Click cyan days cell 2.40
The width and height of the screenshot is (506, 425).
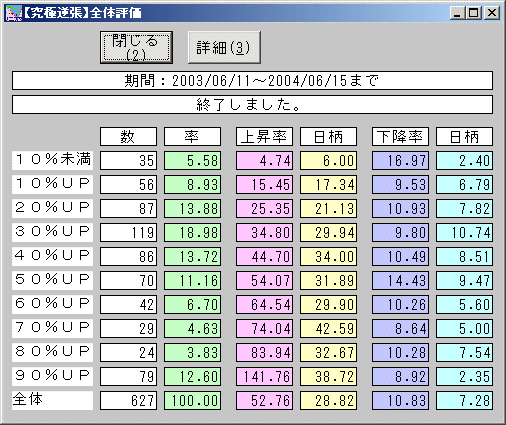(x=464, y=160)
